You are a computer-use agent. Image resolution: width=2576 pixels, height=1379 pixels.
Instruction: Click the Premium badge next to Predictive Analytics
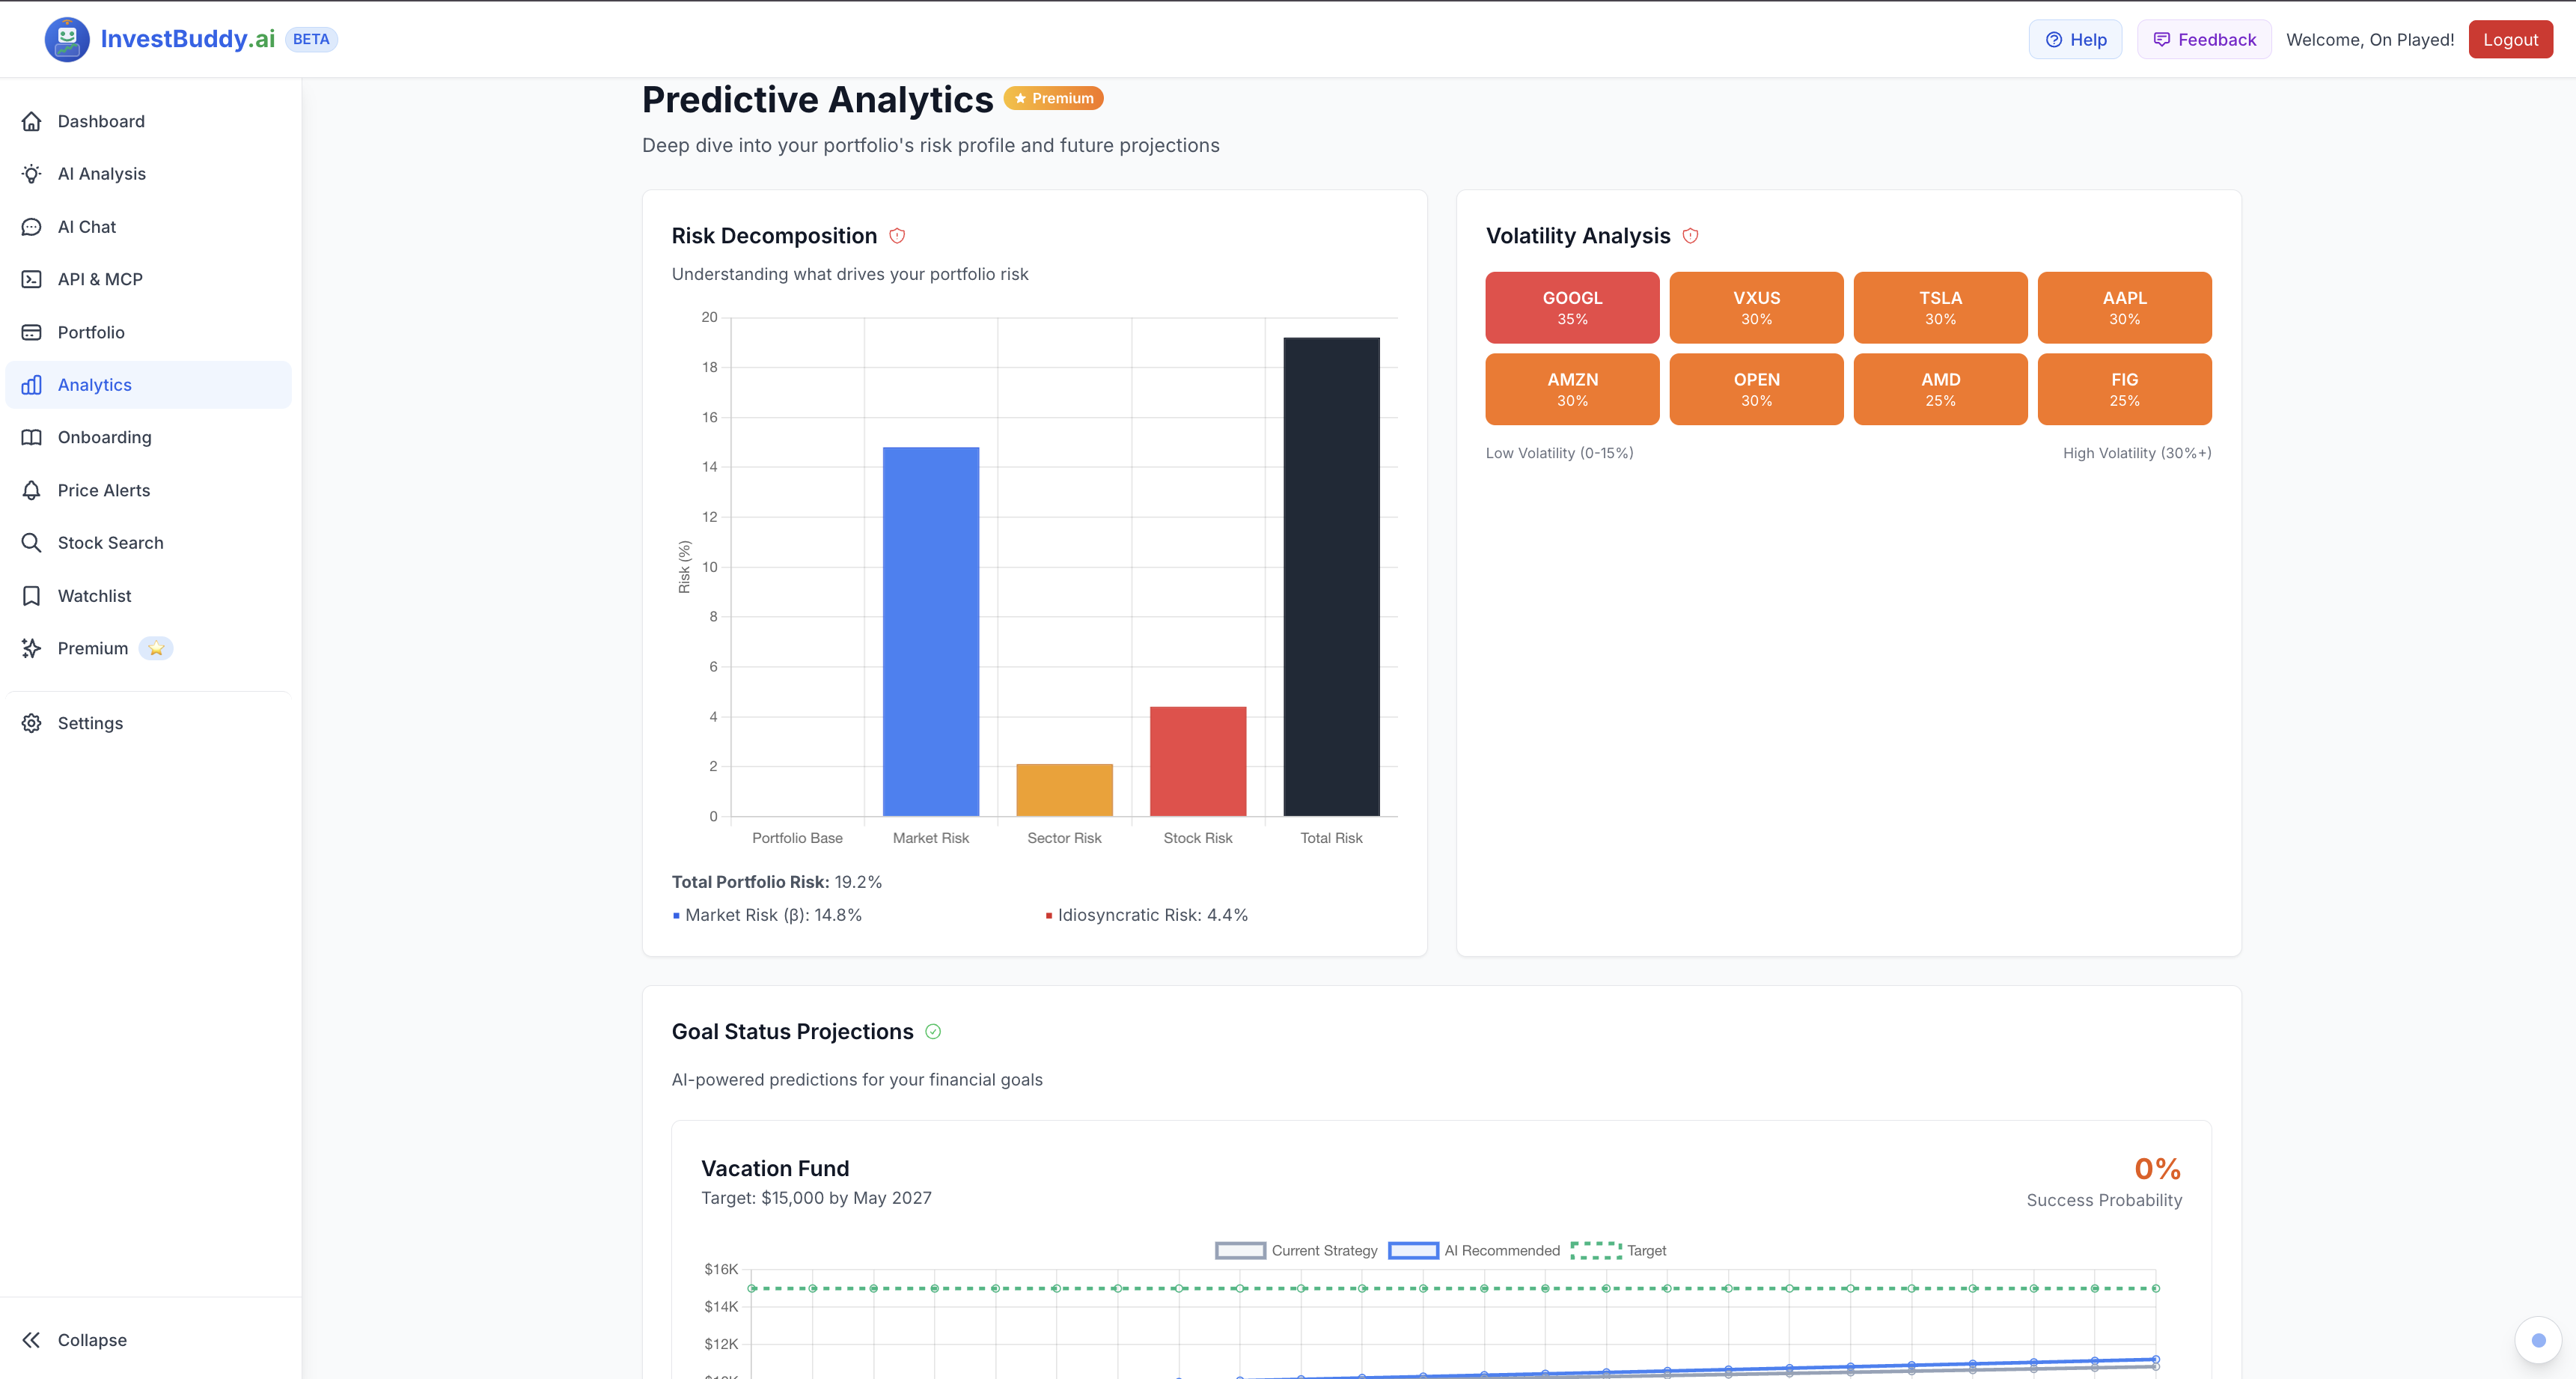coord(1052,98)
